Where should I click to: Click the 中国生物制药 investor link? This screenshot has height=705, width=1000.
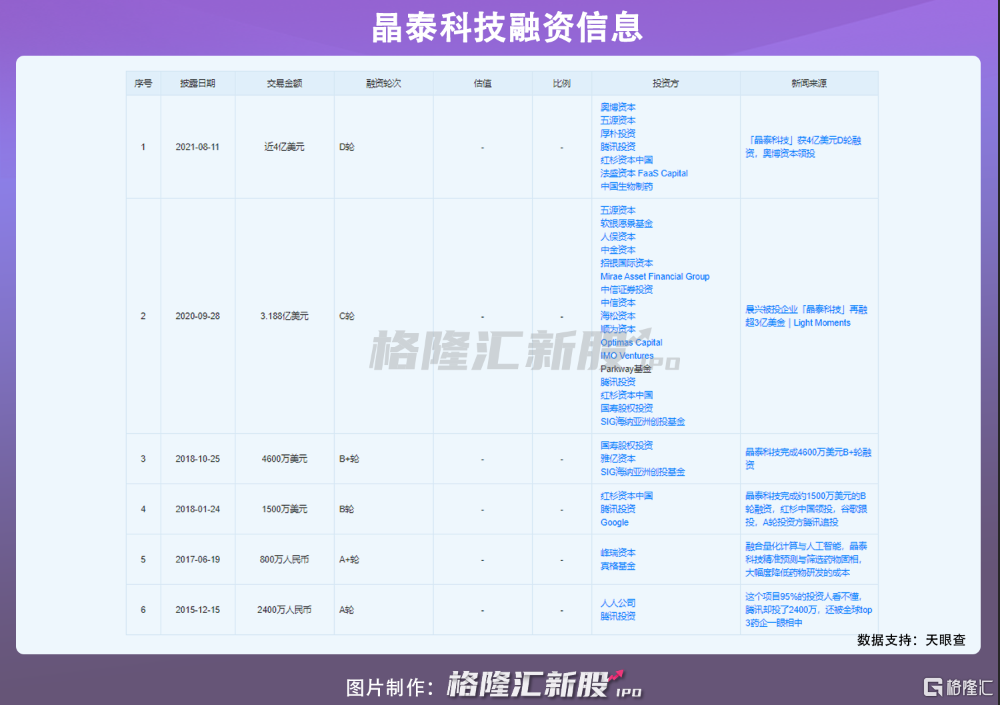coord(626,186)
